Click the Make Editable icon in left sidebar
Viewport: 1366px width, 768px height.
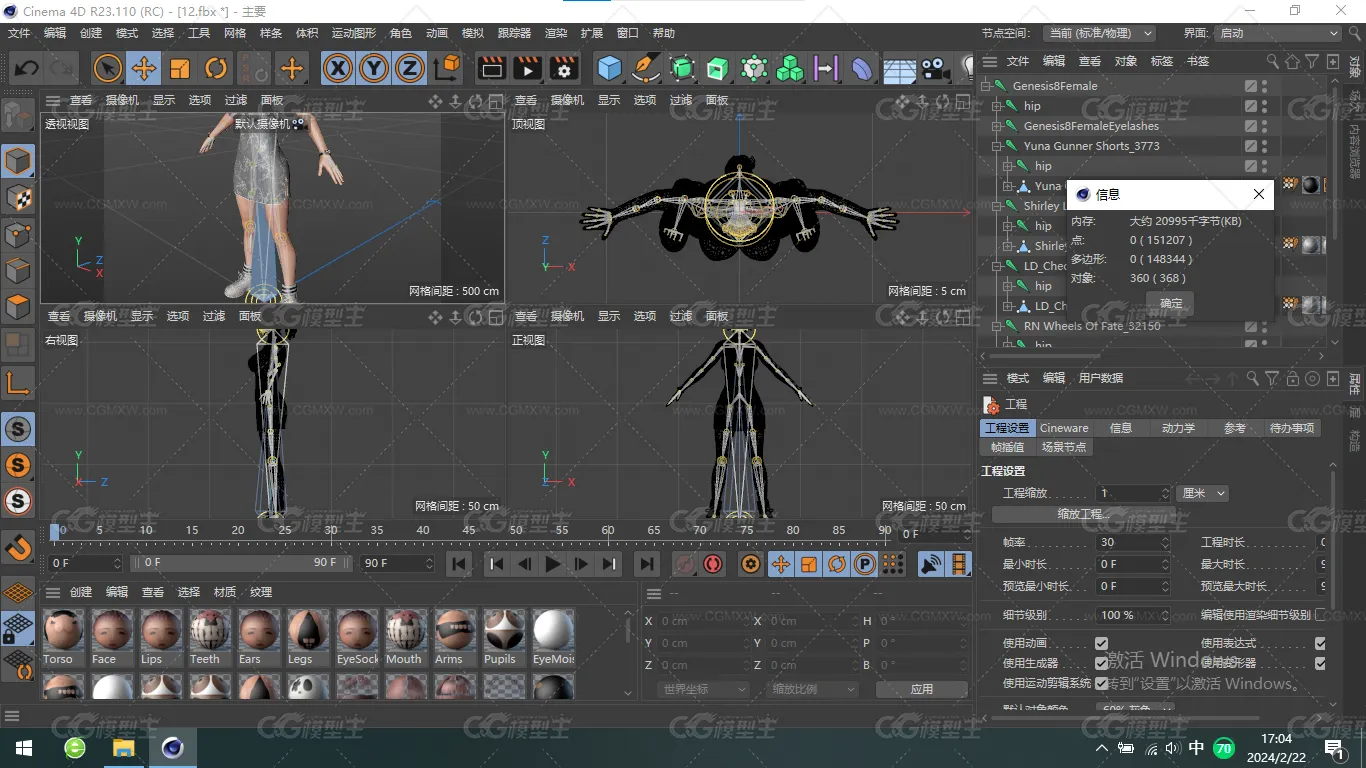(x=18, y=115)
